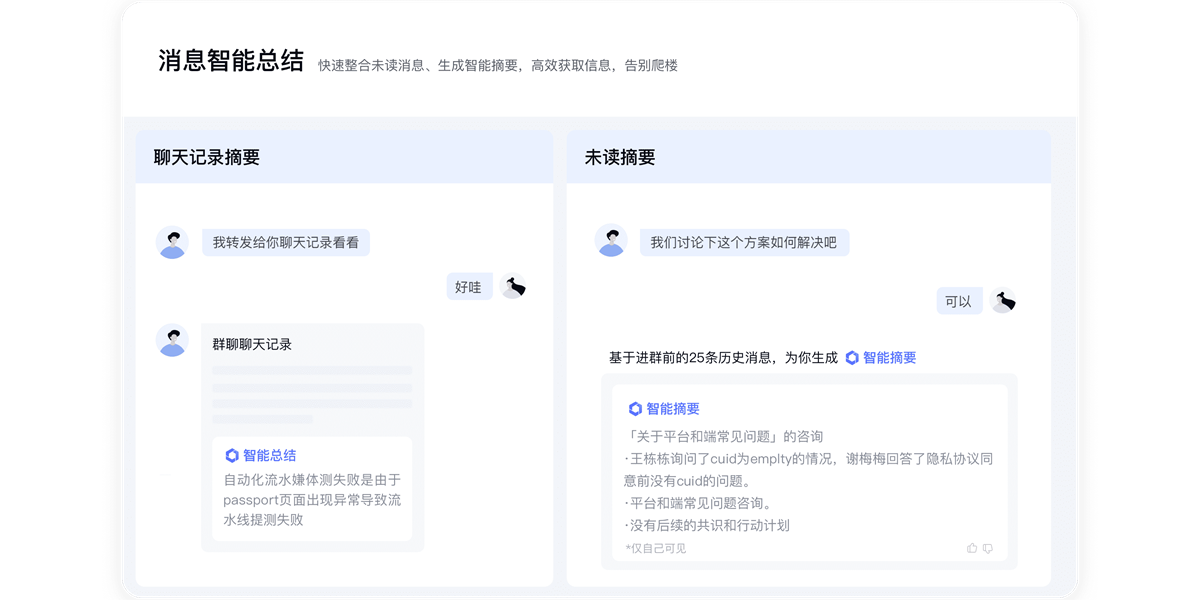Click the 可以 message bubble

pyautogui.click(x=959, y=301)
